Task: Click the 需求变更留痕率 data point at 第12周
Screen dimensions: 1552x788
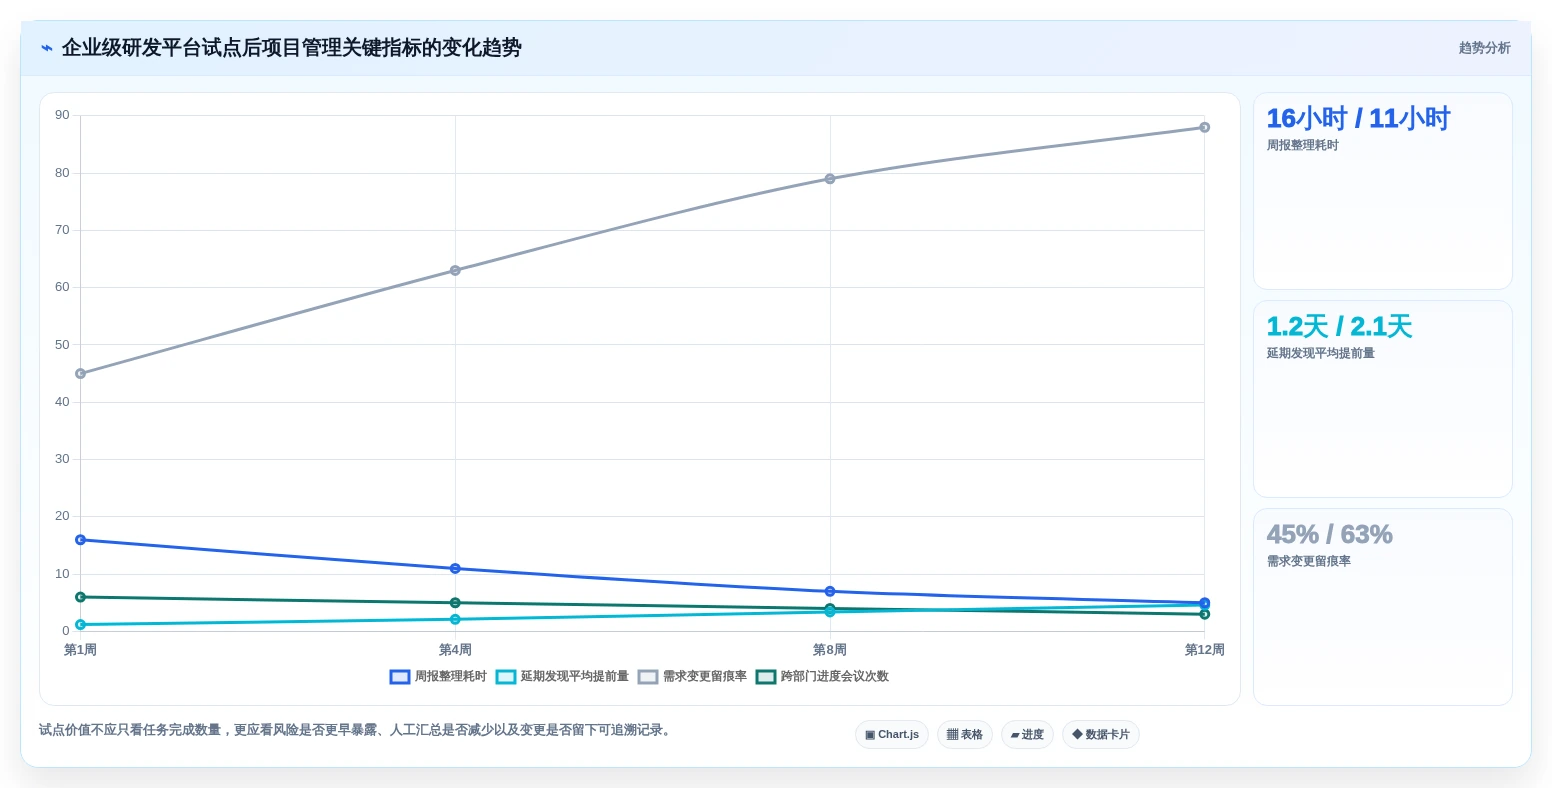Action: (1205, 127)
